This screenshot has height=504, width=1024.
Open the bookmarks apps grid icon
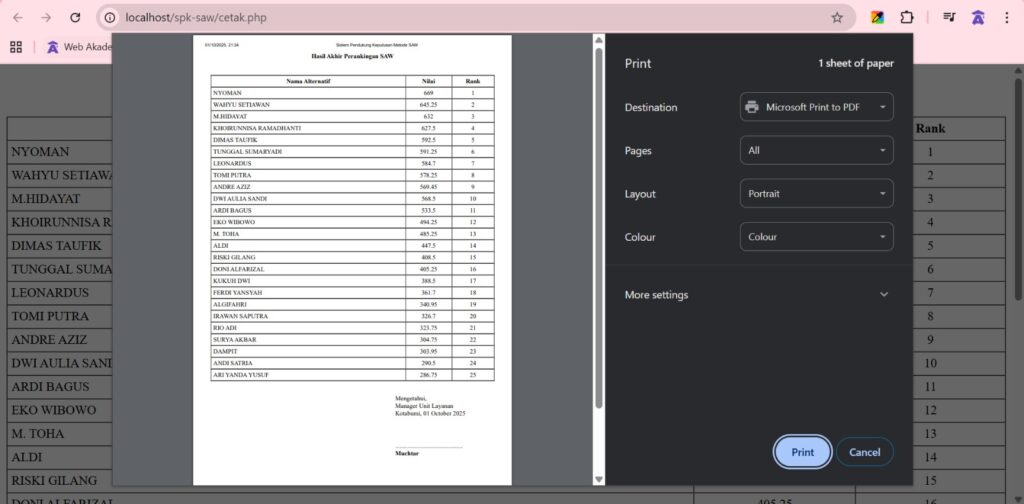click(16, 46)
